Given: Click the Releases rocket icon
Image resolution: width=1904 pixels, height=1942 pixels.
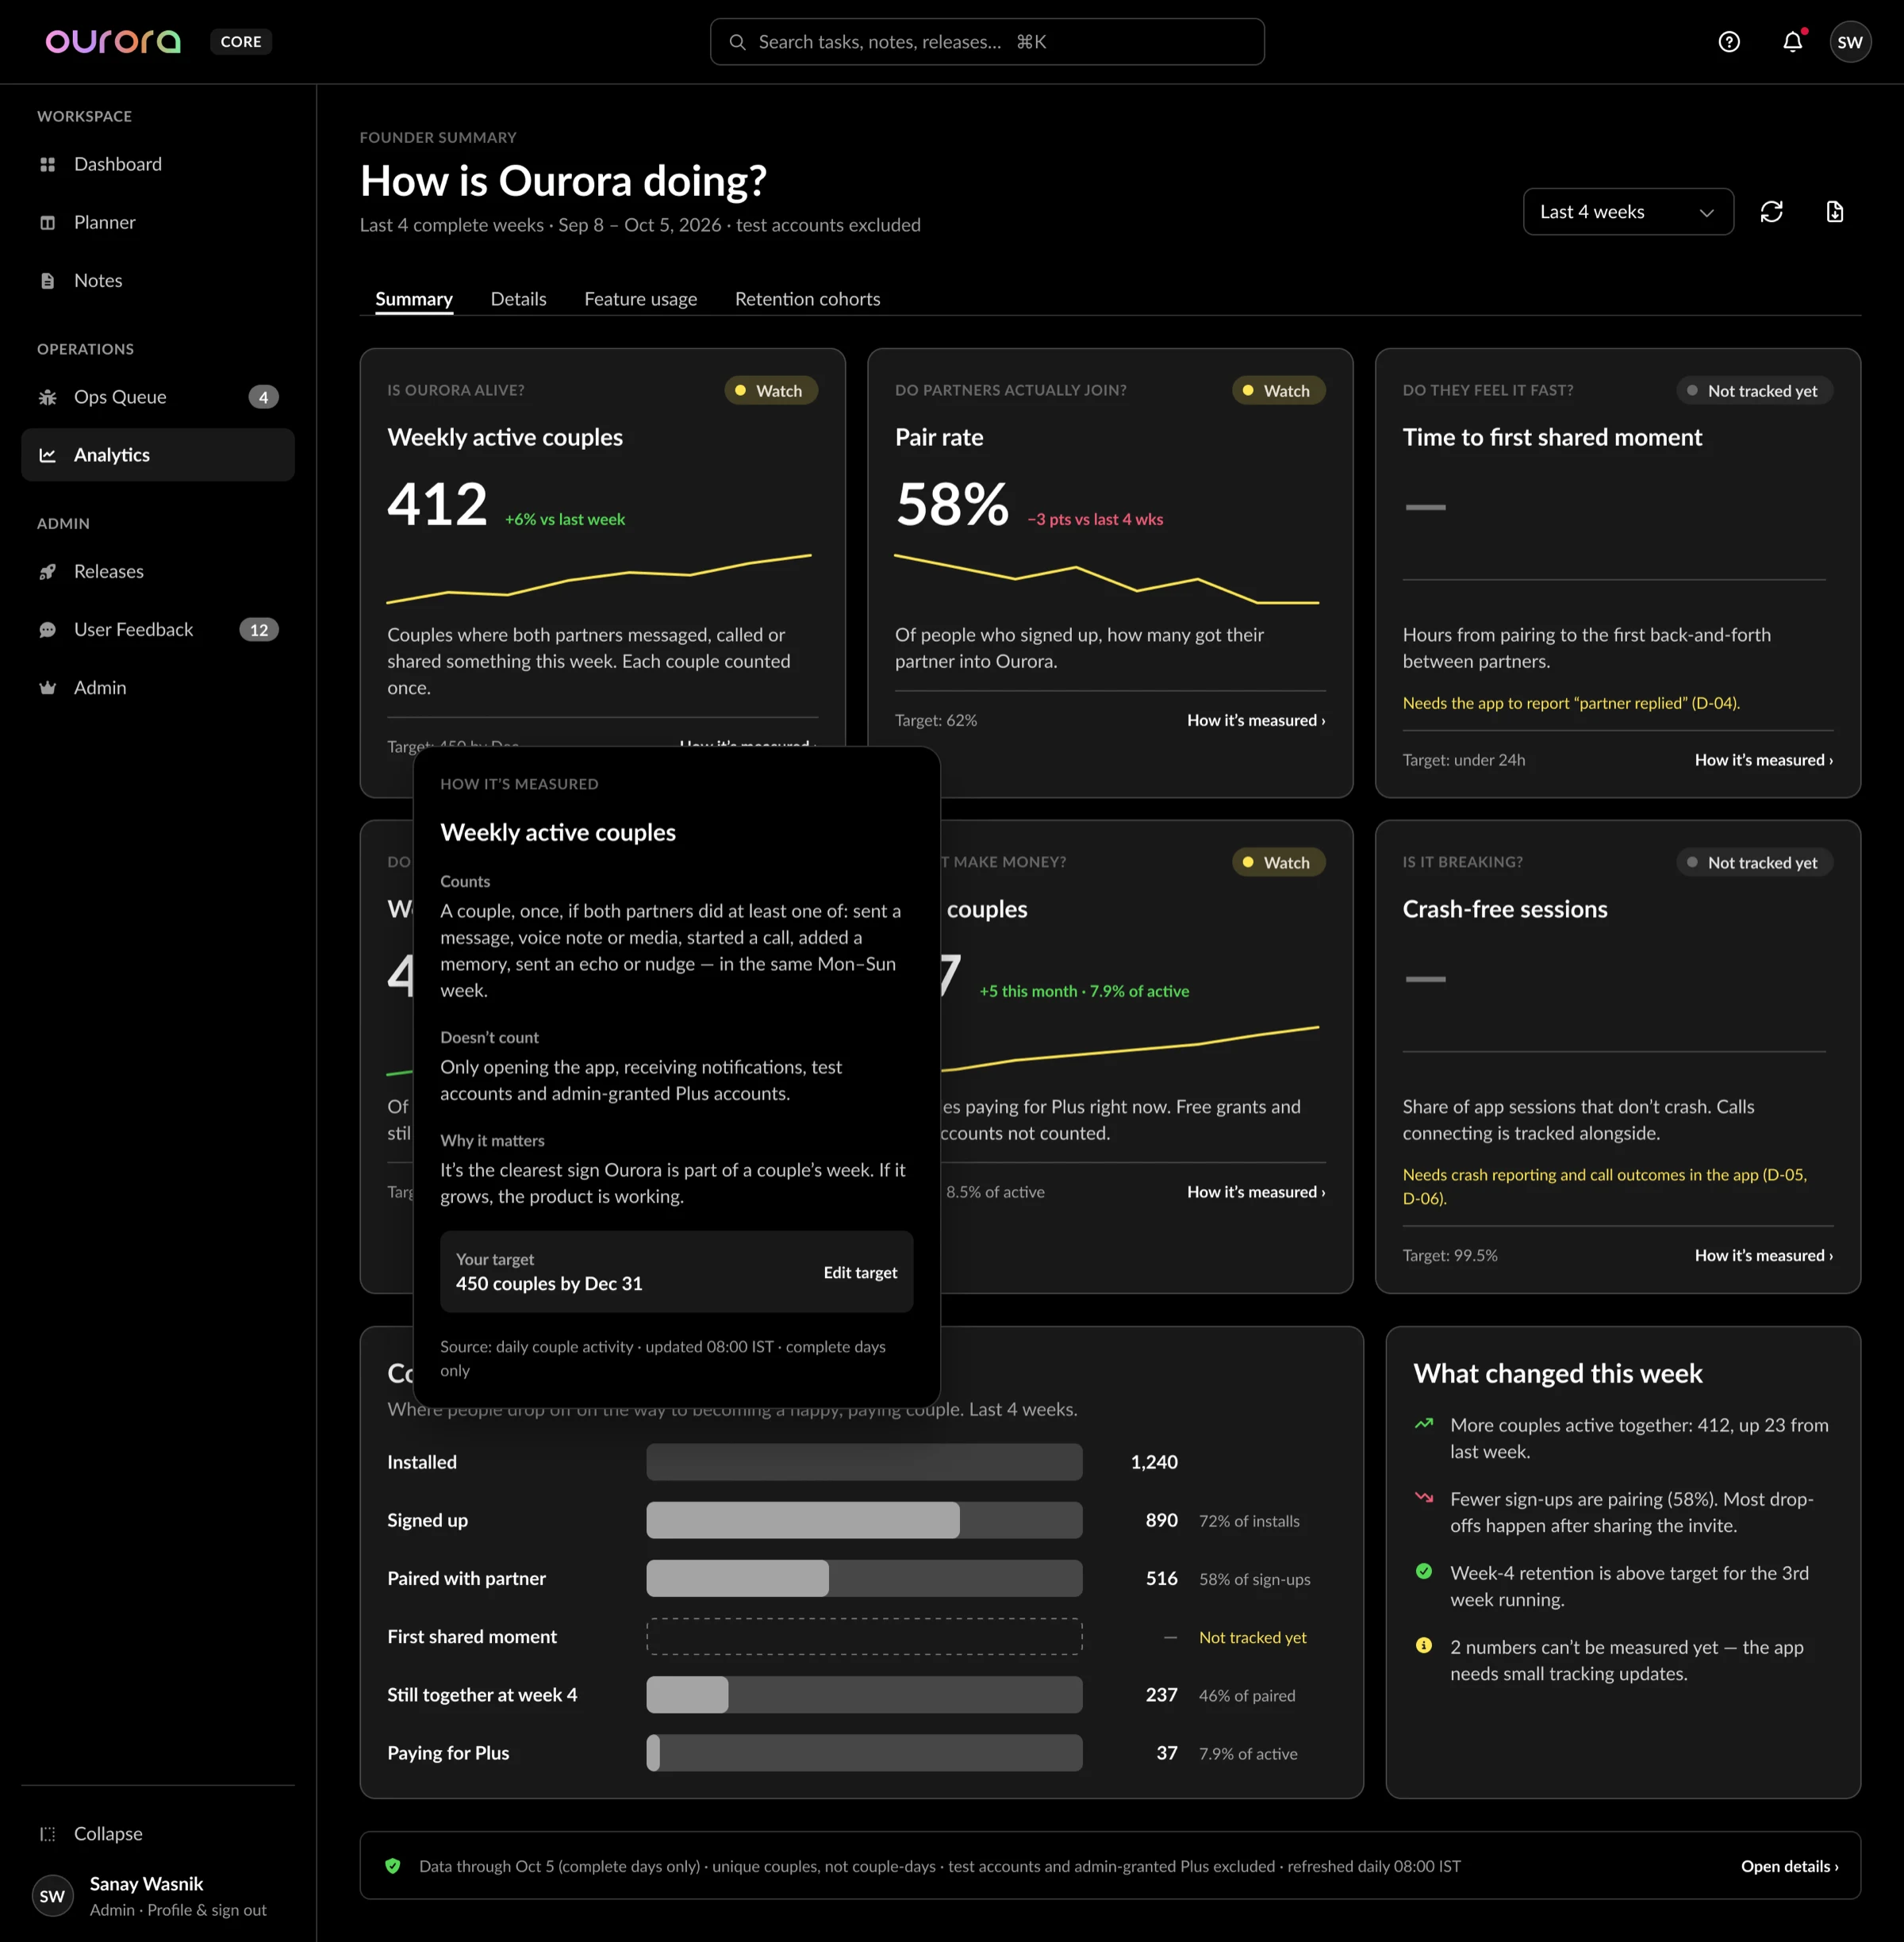Looking at the screenshot, I should [x=47, y=571].
